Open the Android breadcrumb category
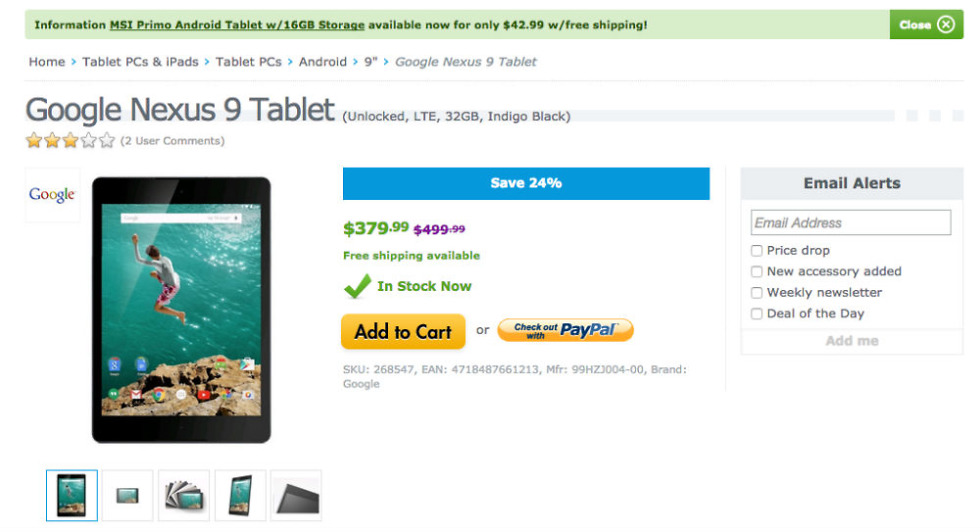The image size is (980, 532). pos(323,62)
